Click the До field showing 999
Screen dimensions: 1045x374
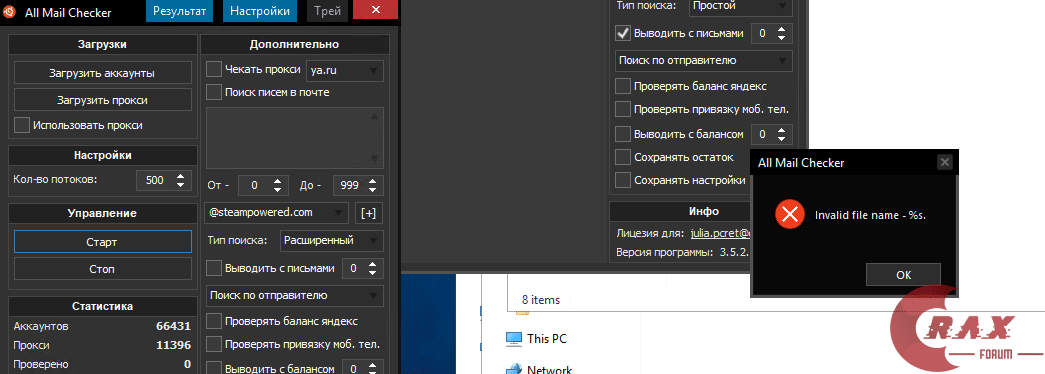tap(349, 185)
